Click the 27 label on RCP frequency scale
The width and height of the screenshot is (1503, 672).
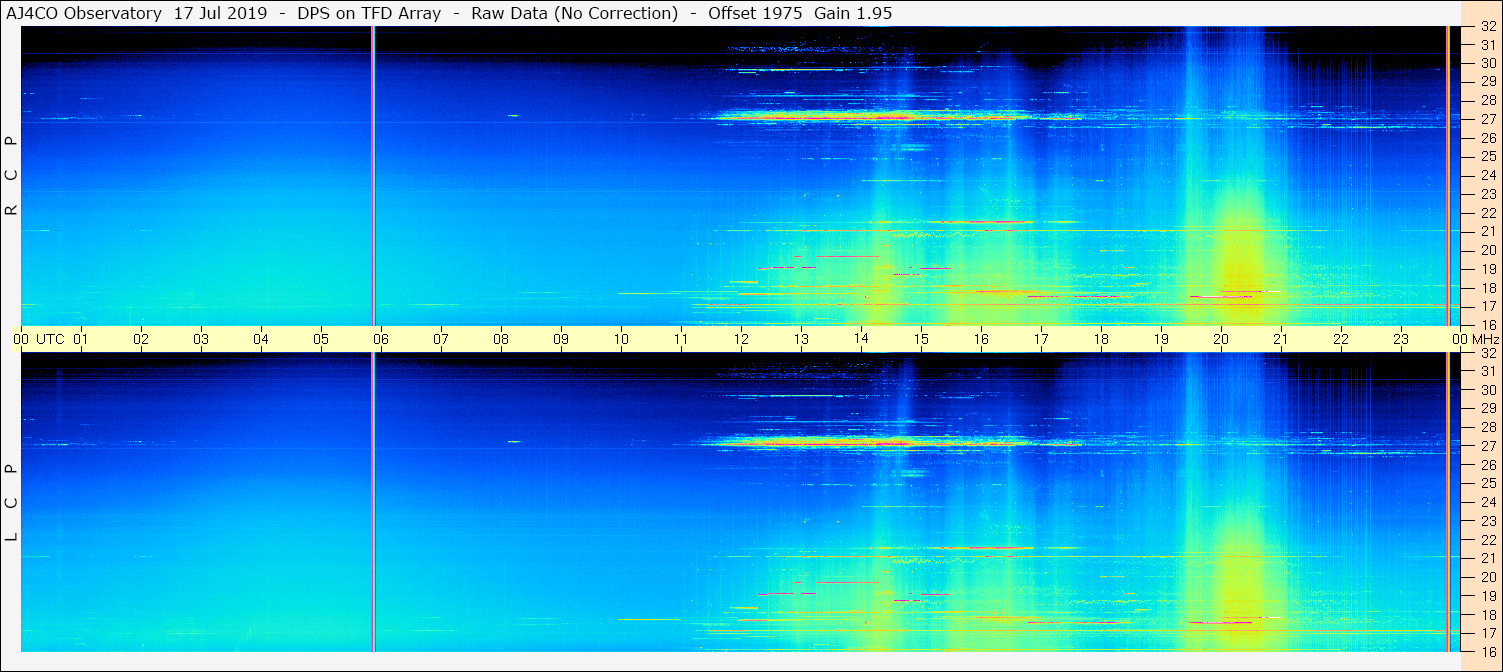tap(1487, 119)
